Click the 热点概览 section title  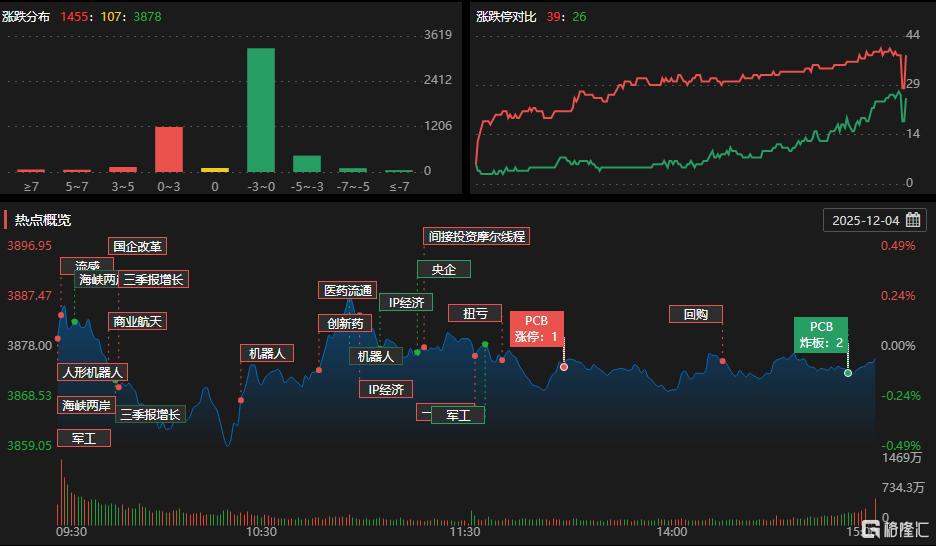(43, 220)
